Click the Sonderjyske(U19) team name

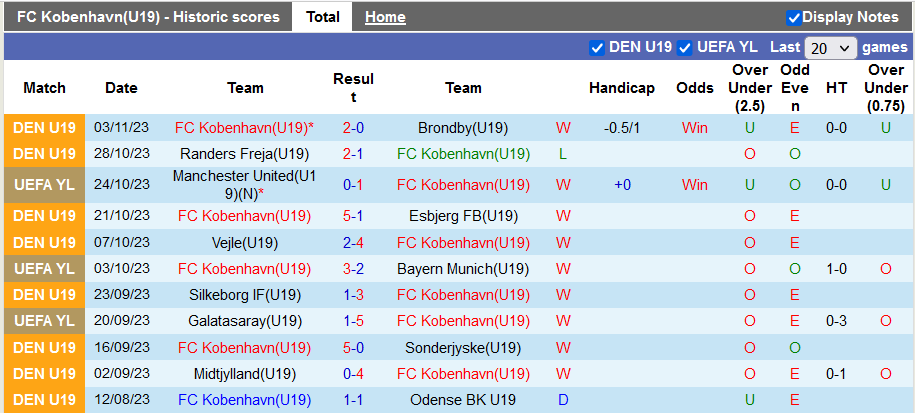(x=463, y=348)
